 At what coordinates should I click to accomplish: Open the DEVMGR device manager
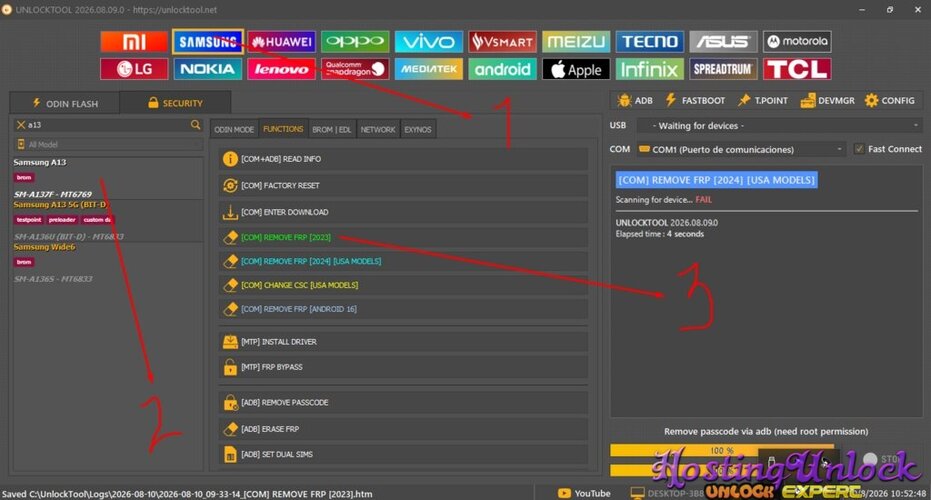[x=828, y=100]
